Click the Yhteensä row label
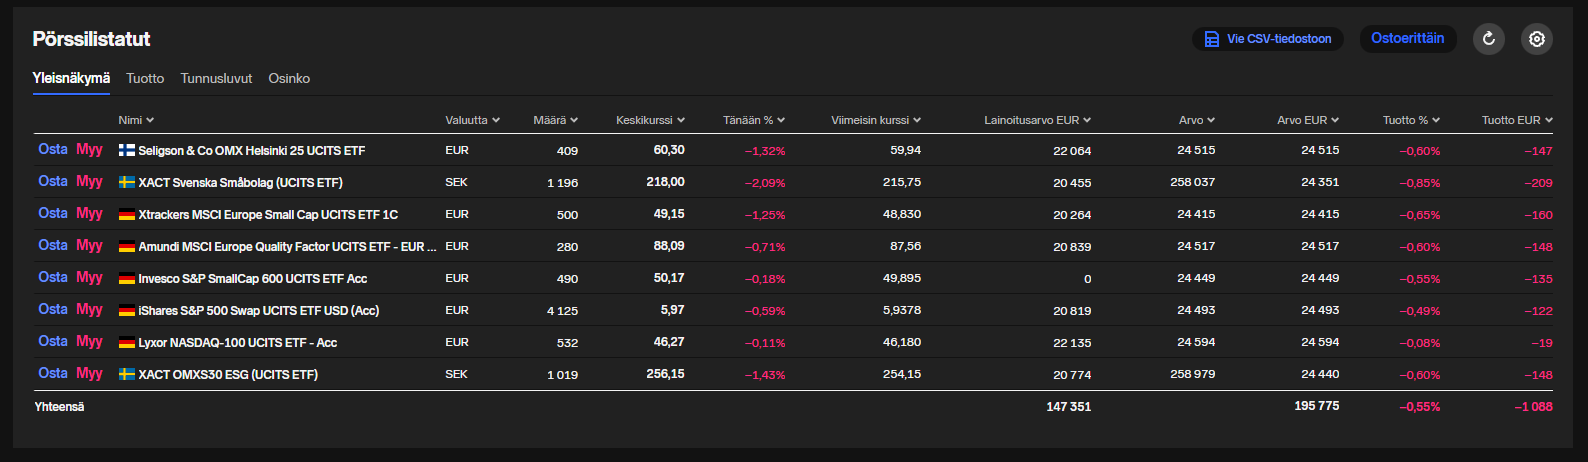The width and height of the screenshot is (1588, 462). (59, 407)
